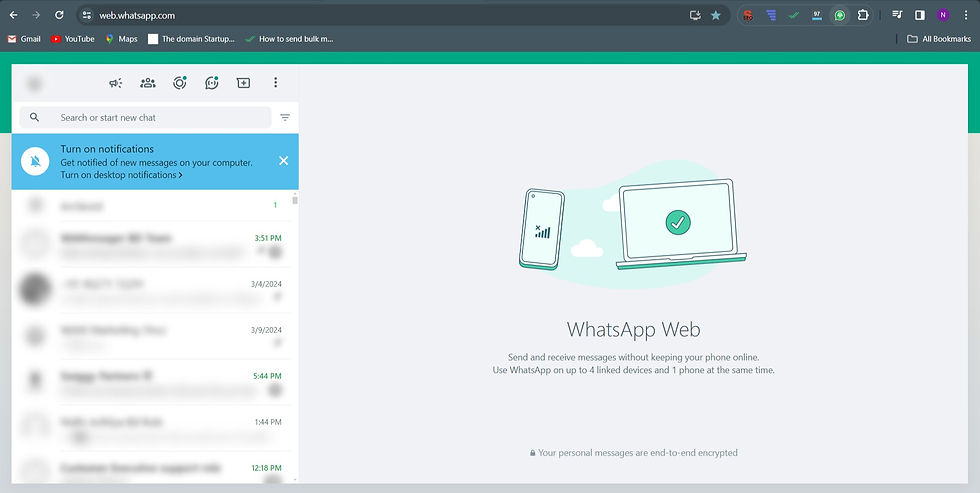Open the chat dated 3/4/2024
980x493 pixels.
[151, 290]
